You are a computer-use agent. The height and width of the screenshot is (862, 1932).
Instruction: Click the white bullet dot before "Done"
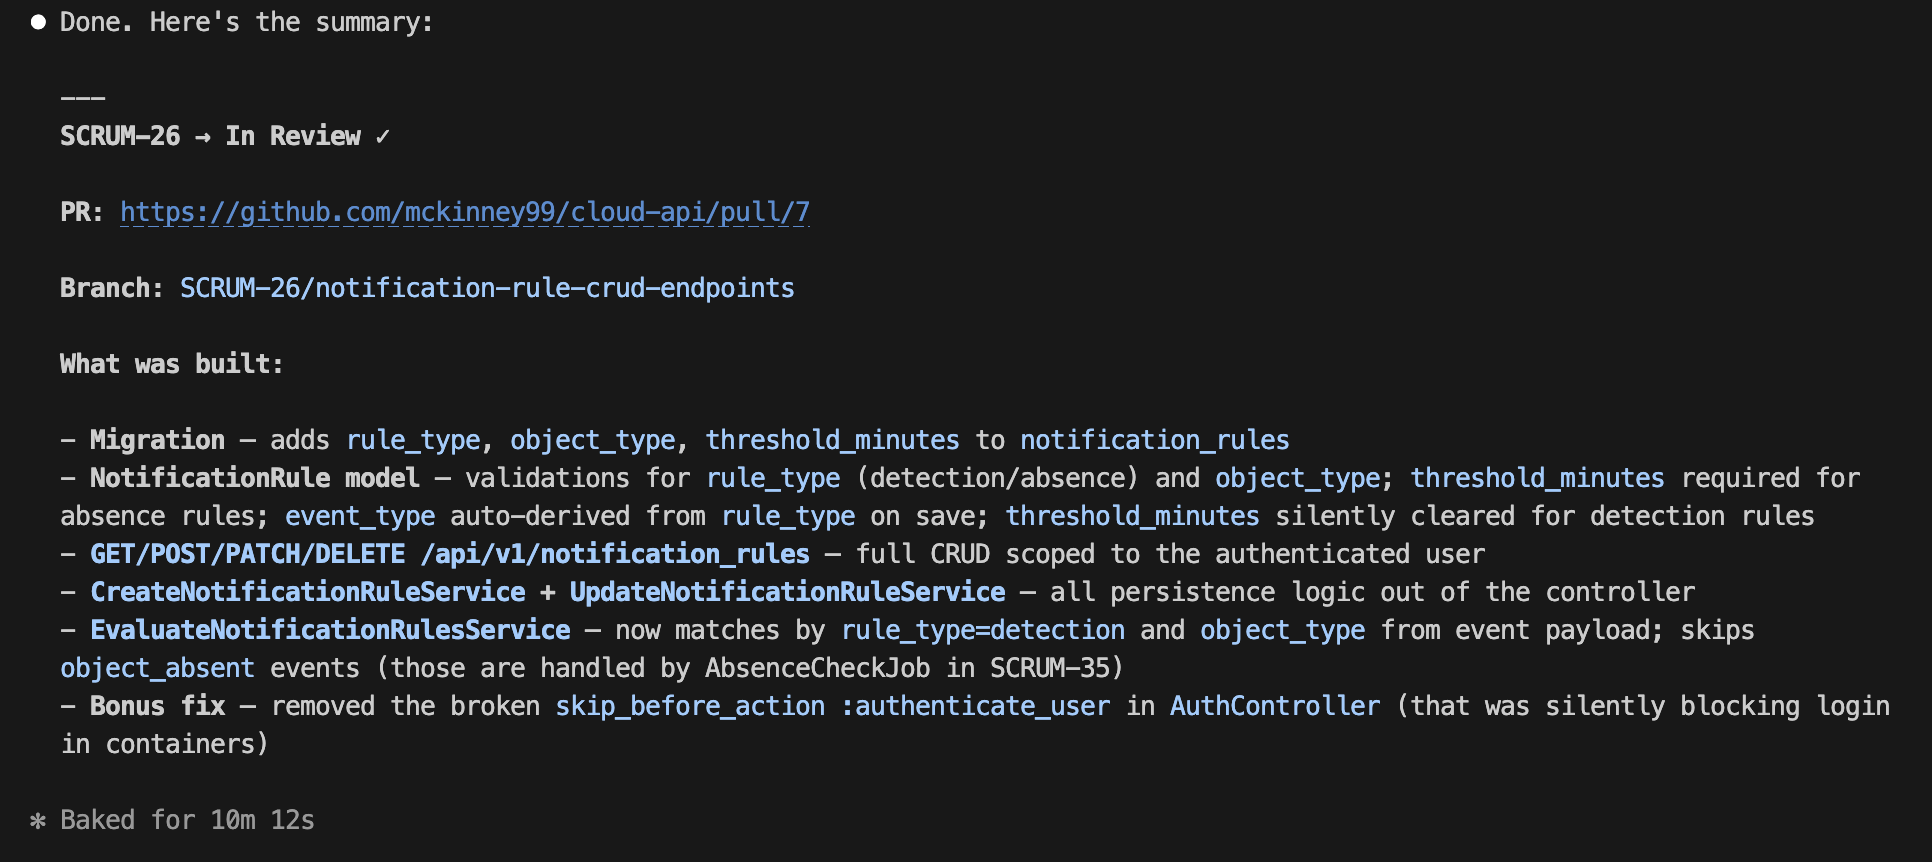pyautogui.click(x=38, y=22)
